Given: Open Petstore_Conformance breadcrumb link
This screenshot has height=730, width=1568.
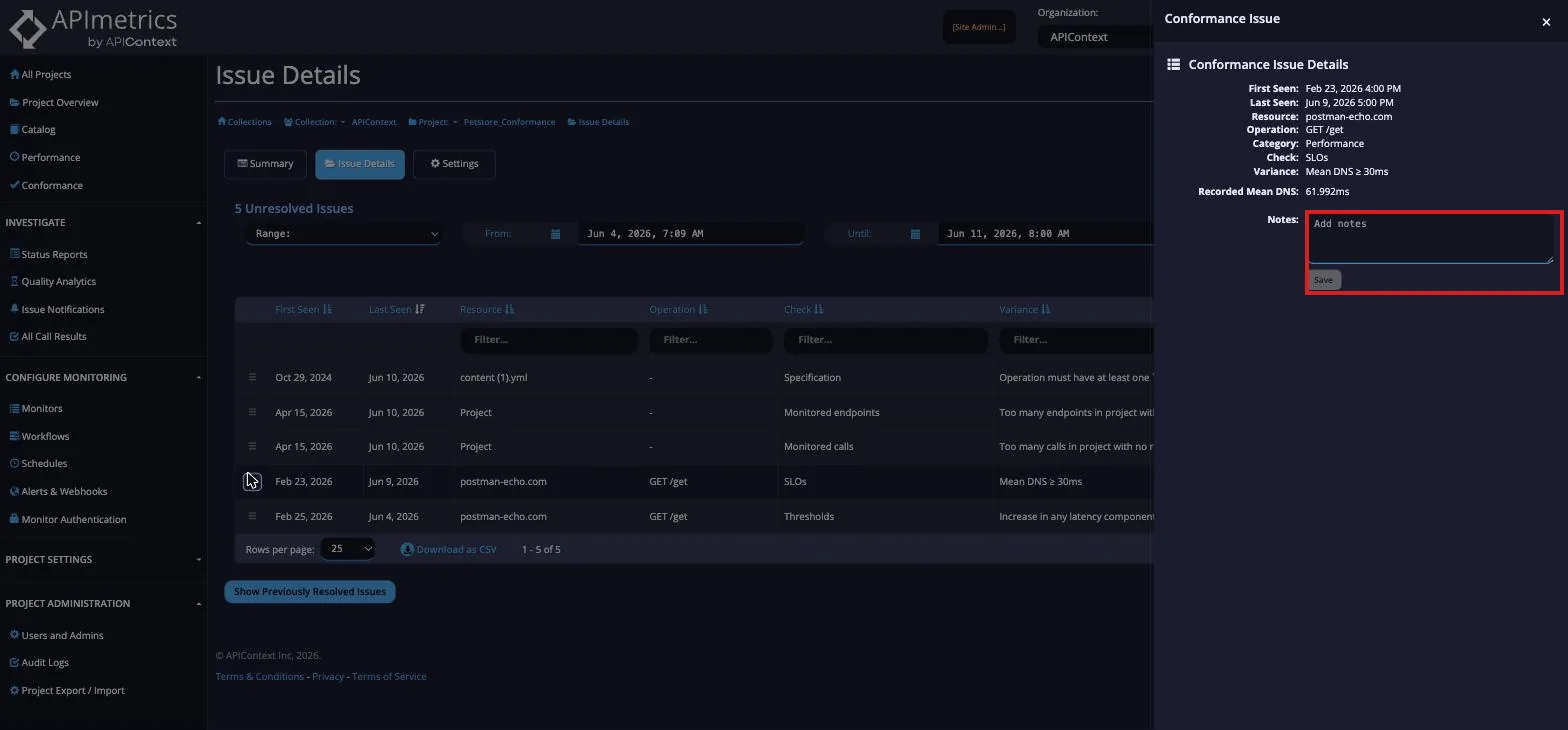Looking at the screenshot, I should point(509,122).
